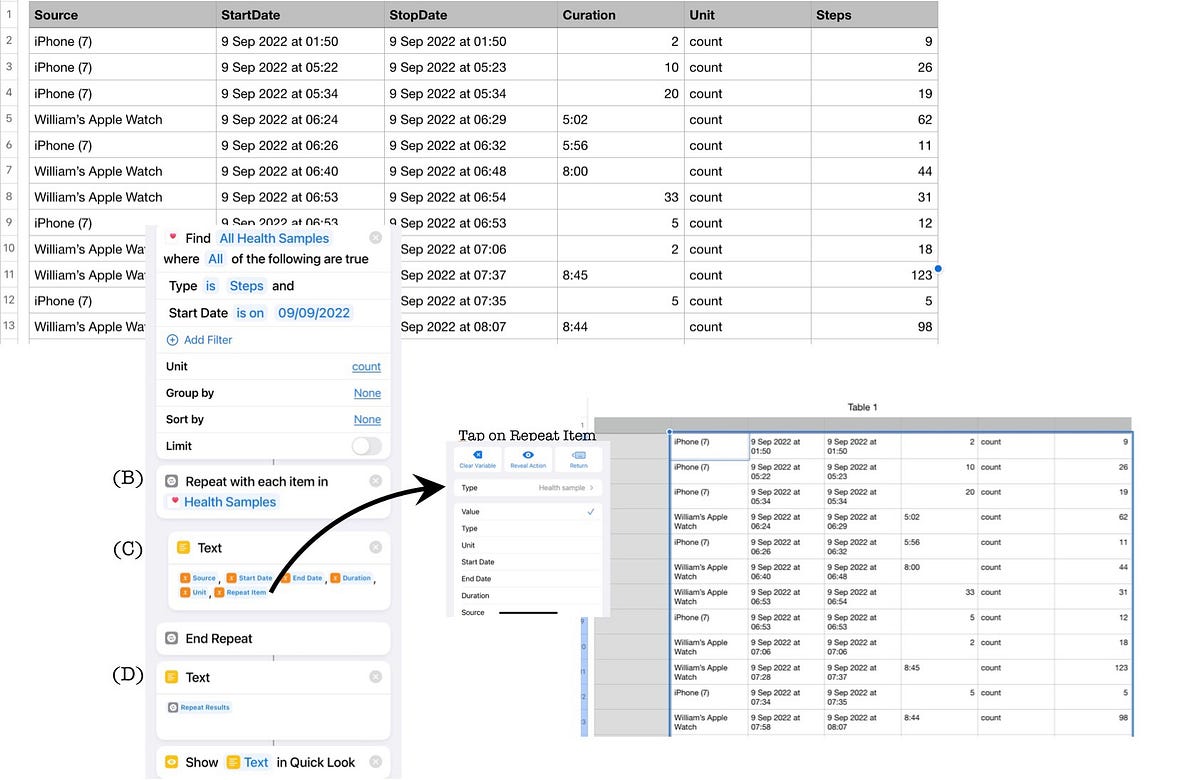Open the Group by None dropdown
The width and height of the screenshot is (1200, 780).
coord(367,393)
